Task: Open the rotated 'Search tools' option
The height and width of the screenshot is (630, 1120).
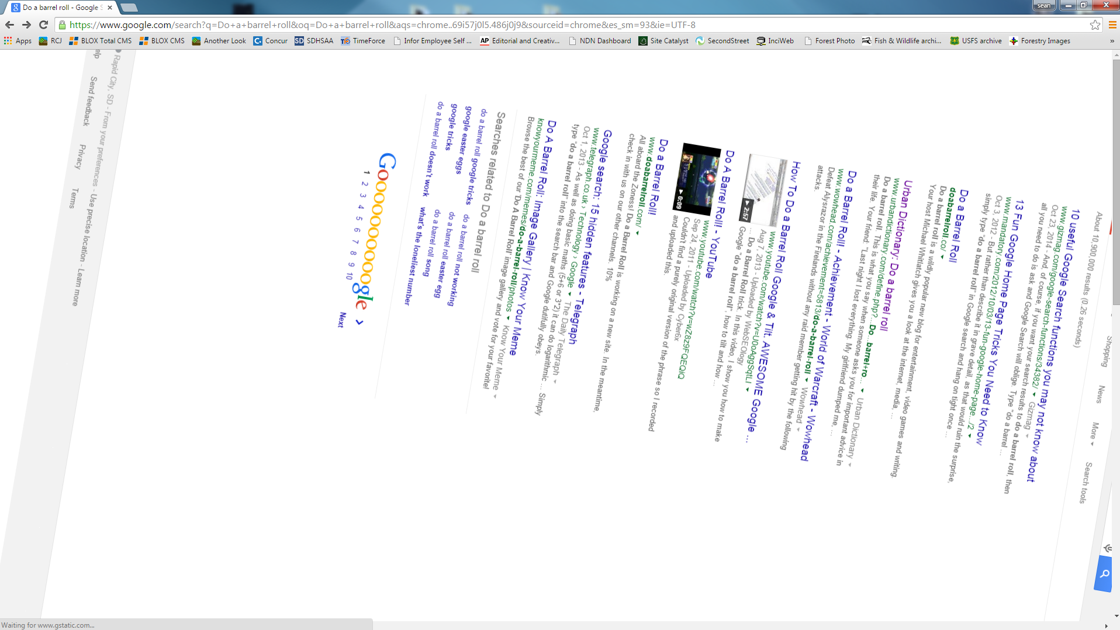Action: 1085,482
